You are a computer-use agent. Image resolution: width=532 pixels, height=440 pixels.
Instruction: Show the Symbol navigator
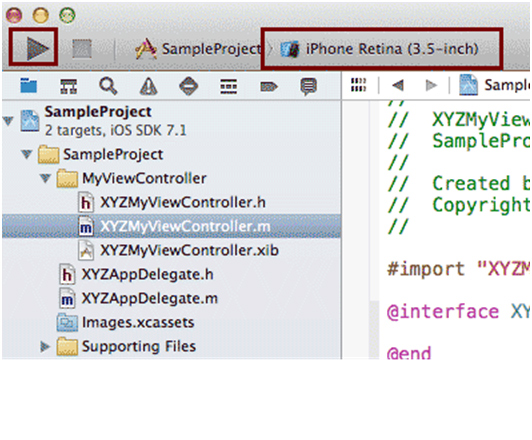coord(69,86)
